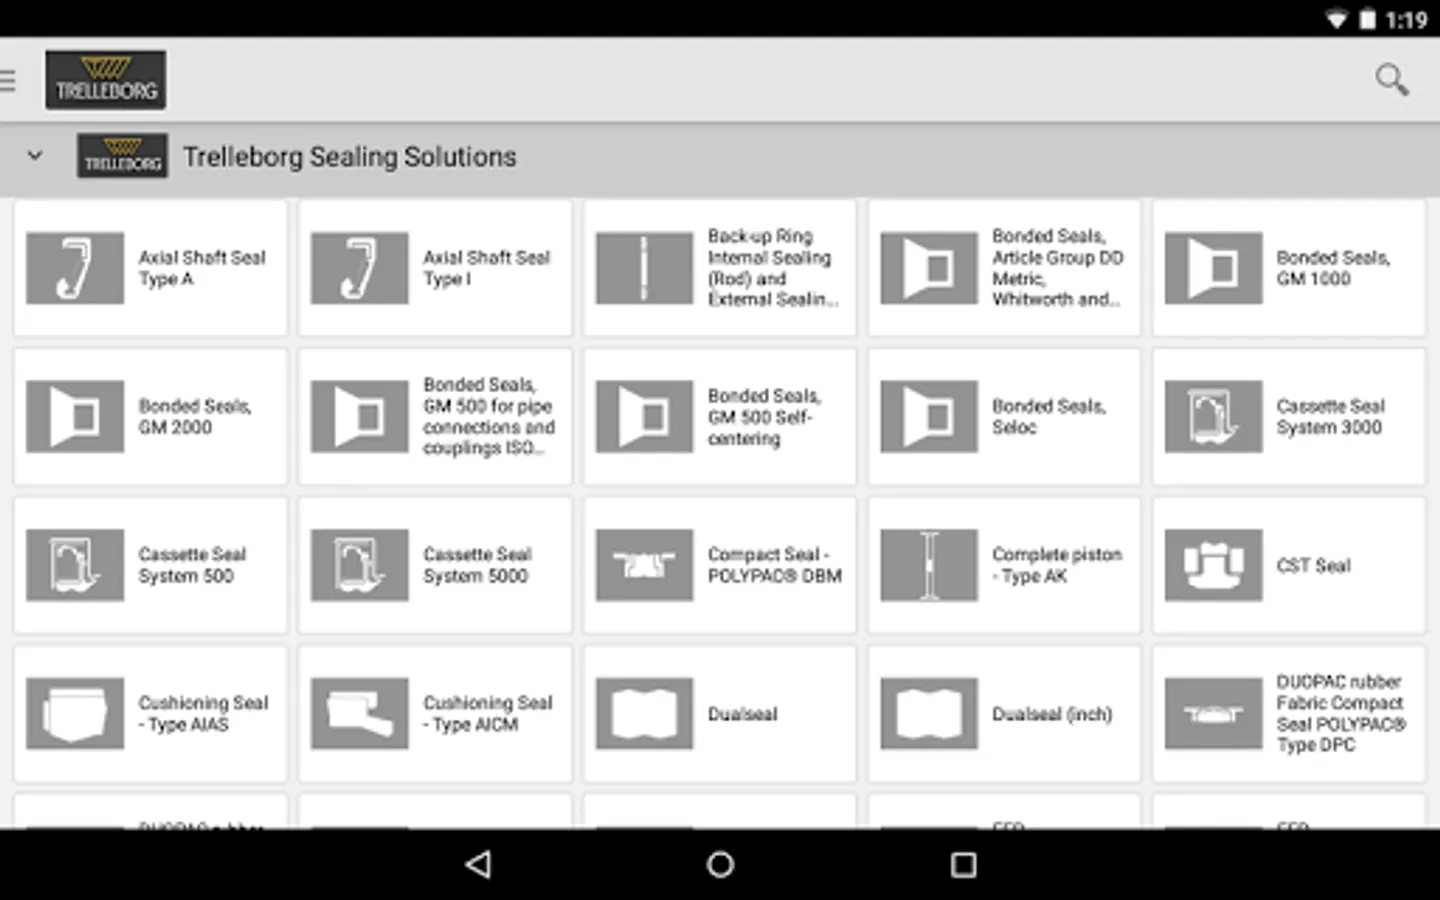1440x900 pixels.
Task: Select the Cushioning Seal - Type AICM label
Action: click(x=488, y=714)
